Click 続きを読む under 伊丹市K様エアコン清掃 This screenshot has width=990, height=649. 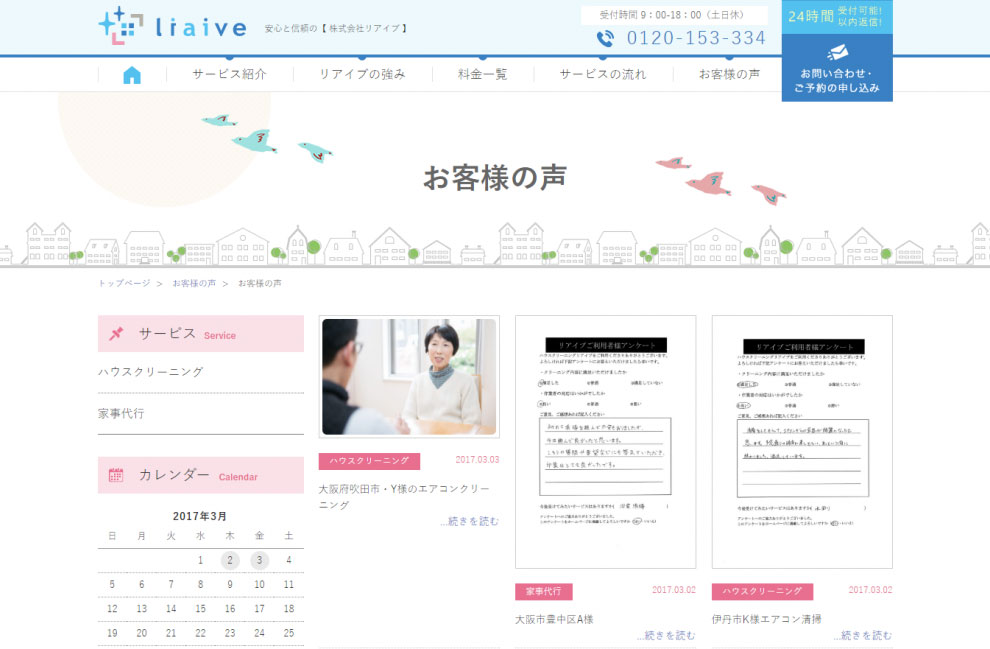pos(863,635)
